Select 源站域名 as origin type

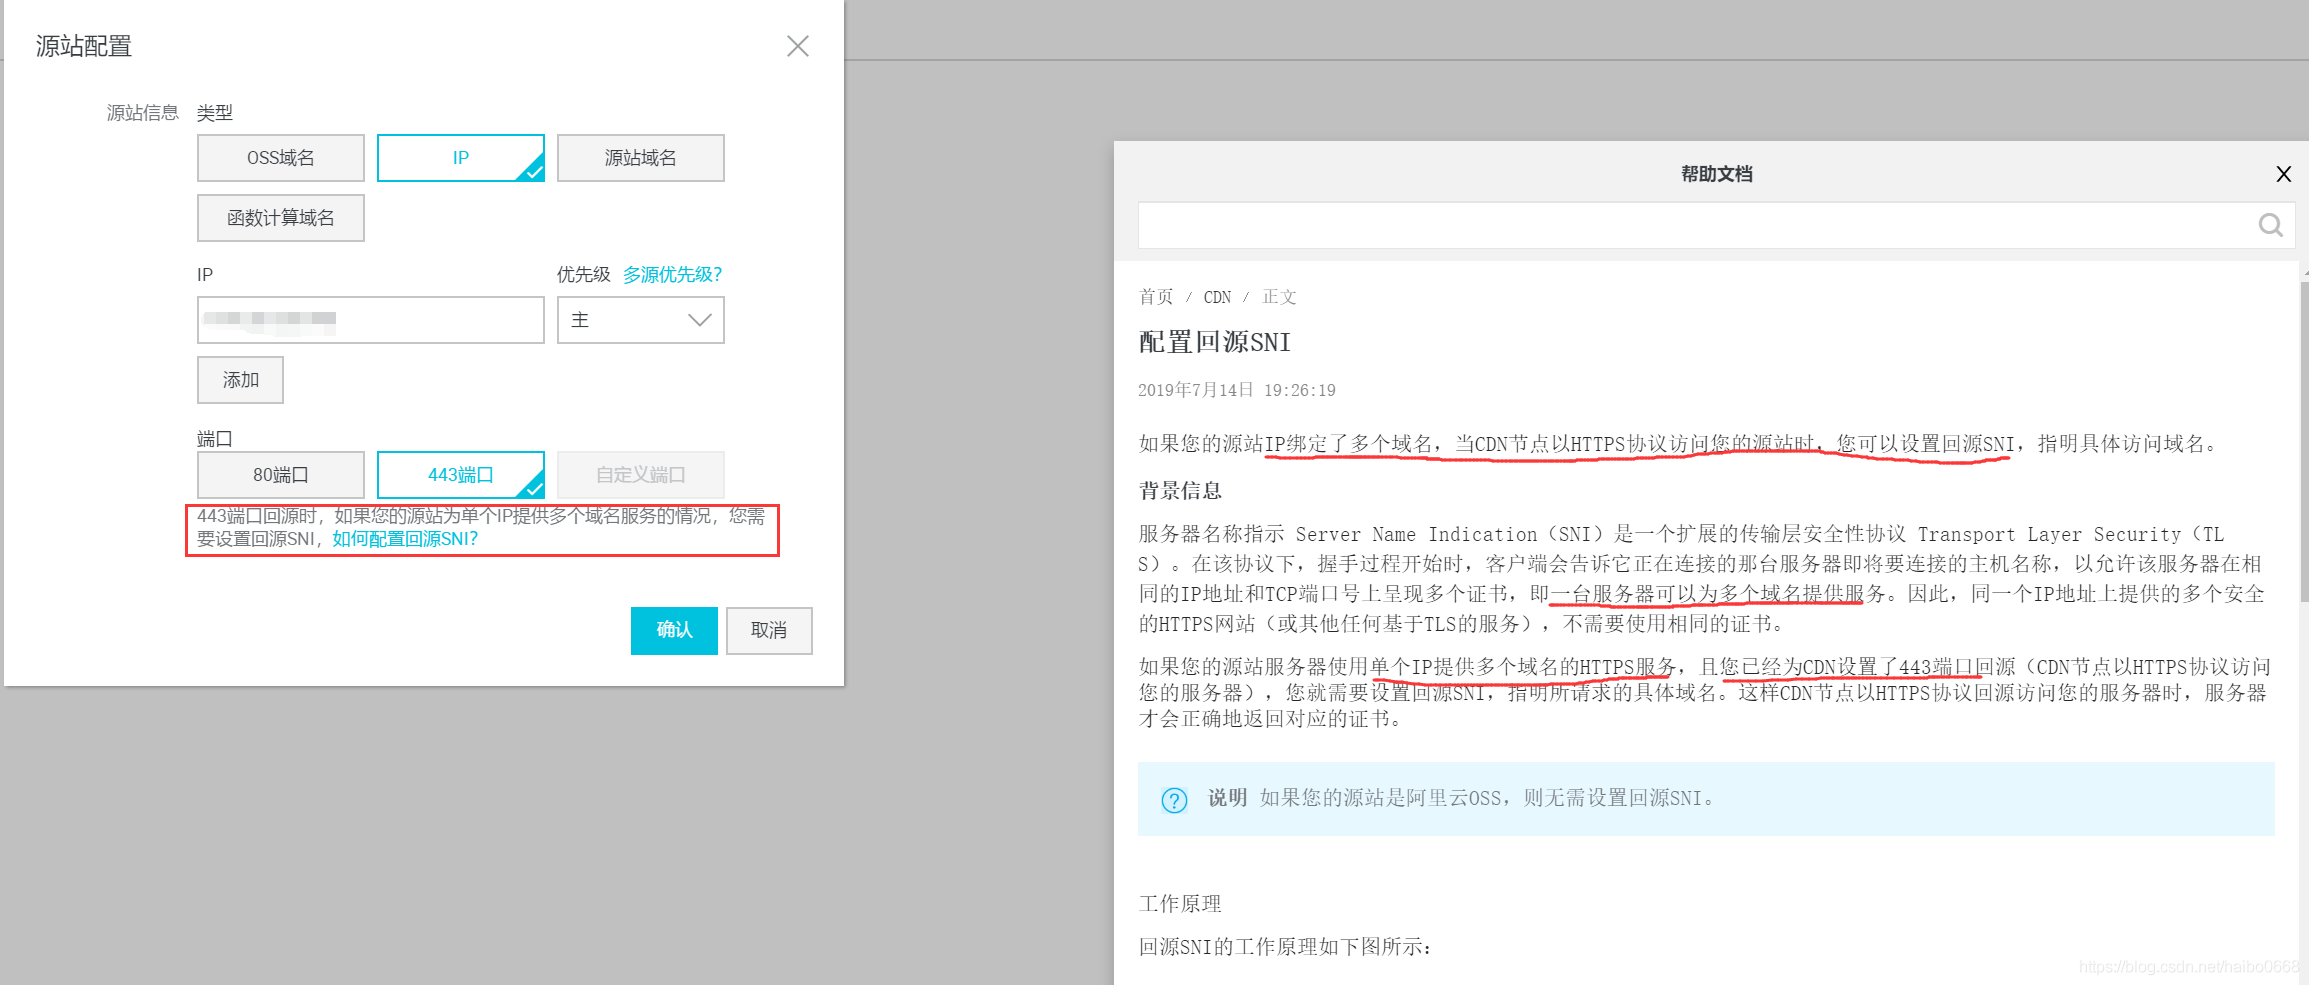(640, 157)
